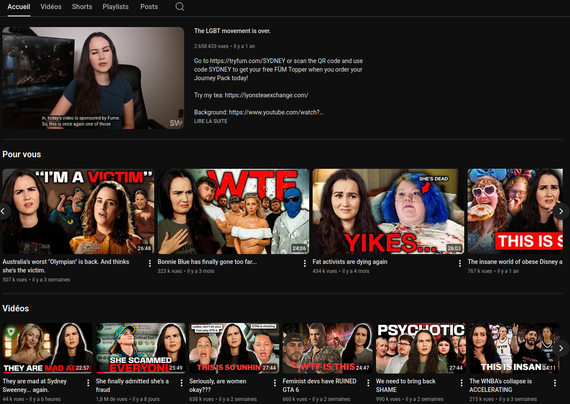The height and width of the screenshot is (404, 570).
Task: Switch to the Playlists tab
Action: 115,7
